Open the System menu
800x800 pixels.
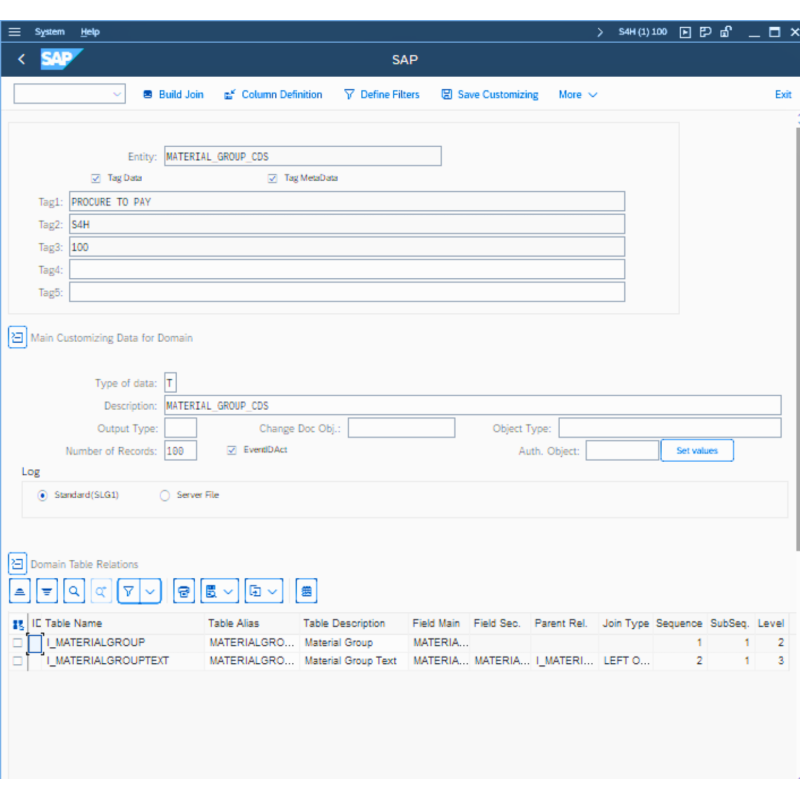(x=49, y=31)
